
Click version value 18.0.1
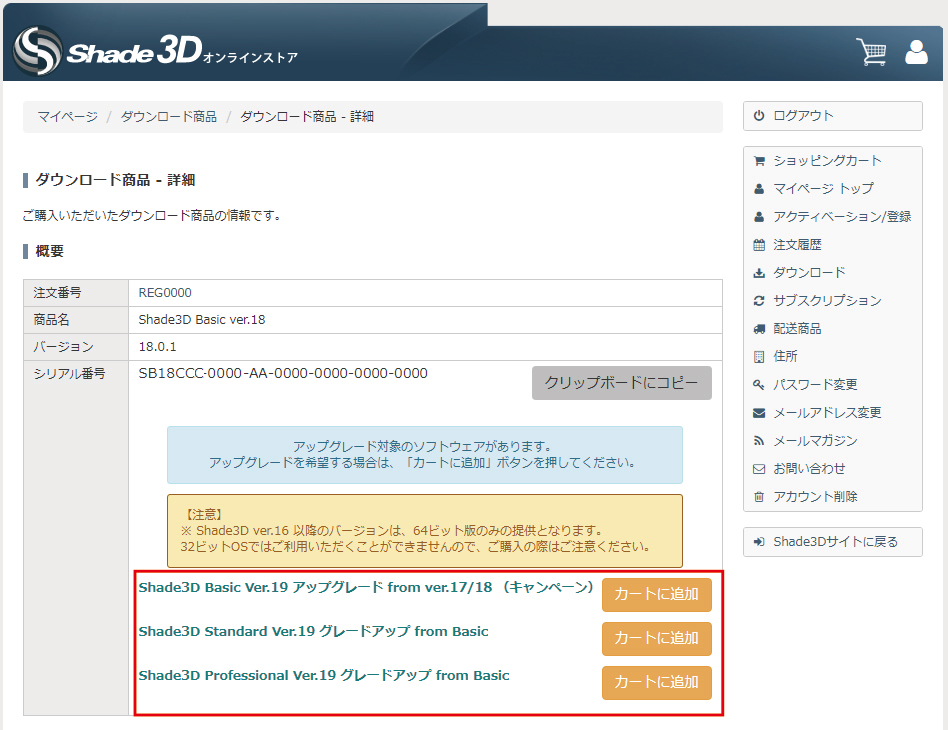tap(157, 347)
